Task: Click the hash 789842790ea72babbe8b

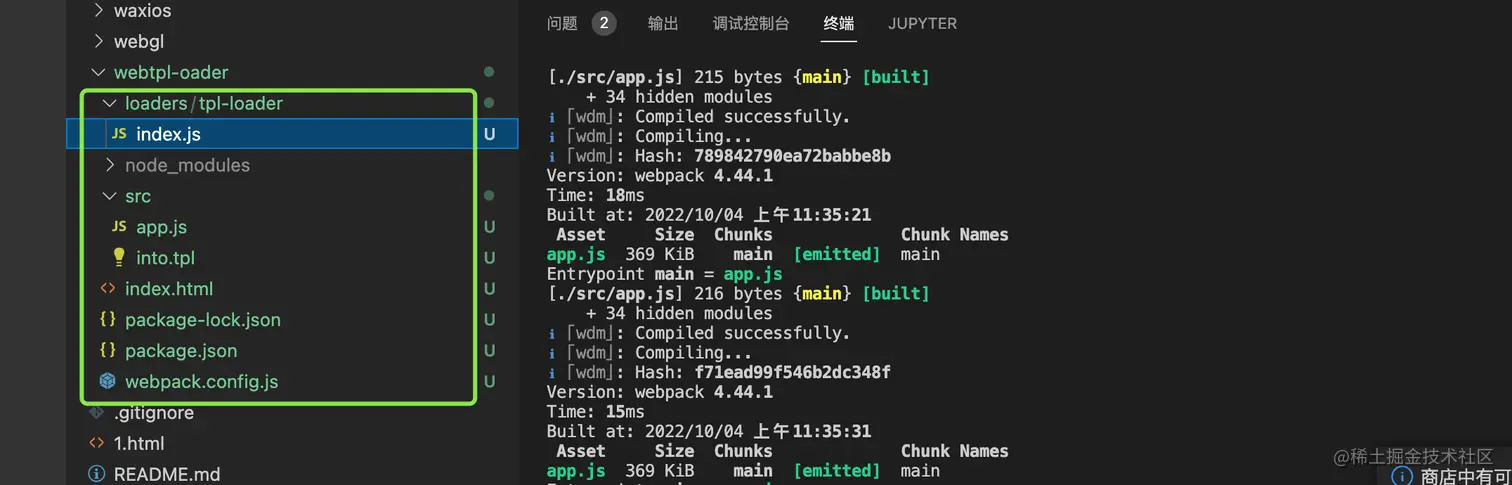Action: point(792,156)
